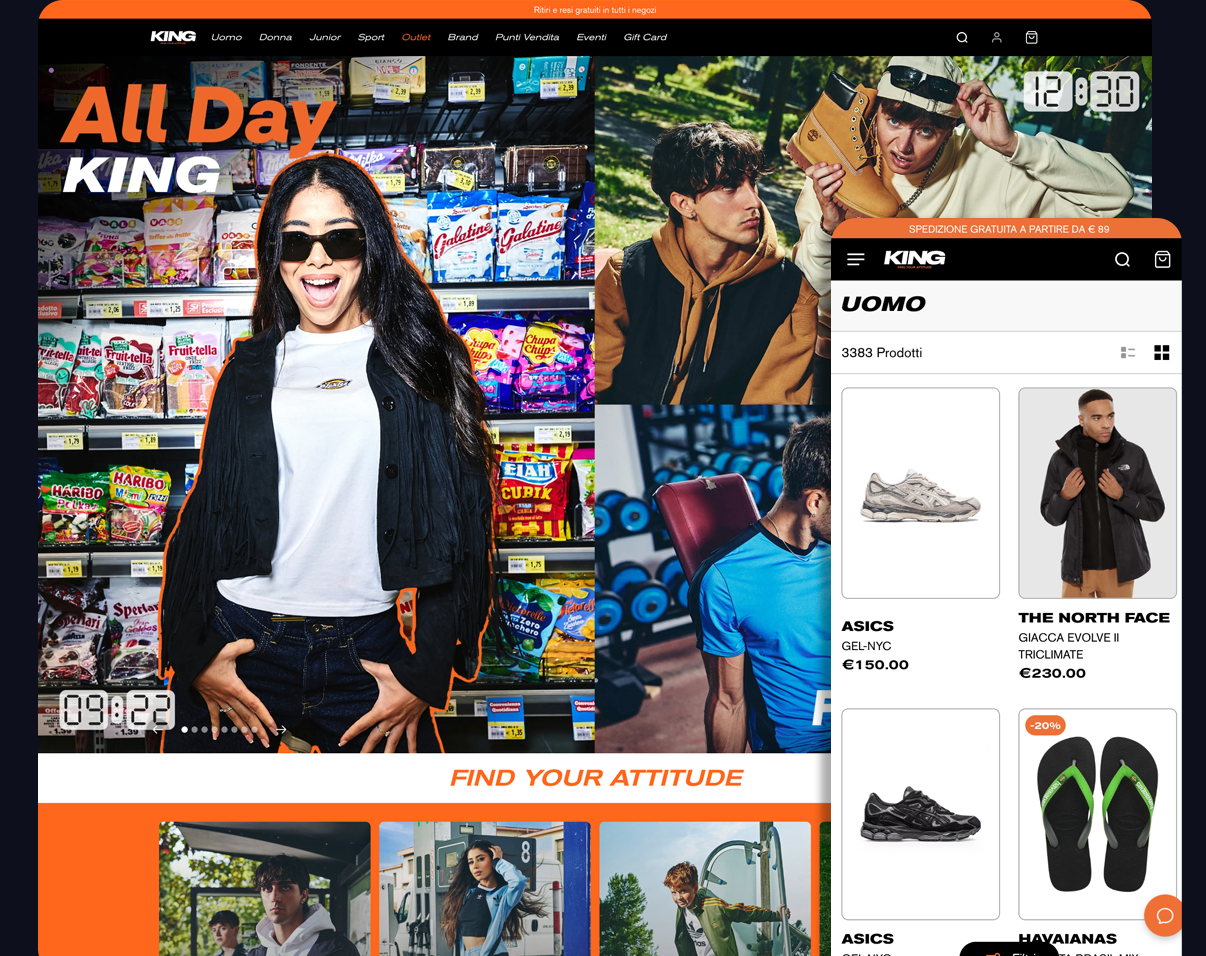Switch to grid view layout
Viewport: 1206px width, 956px height.
pos(1162,353)
